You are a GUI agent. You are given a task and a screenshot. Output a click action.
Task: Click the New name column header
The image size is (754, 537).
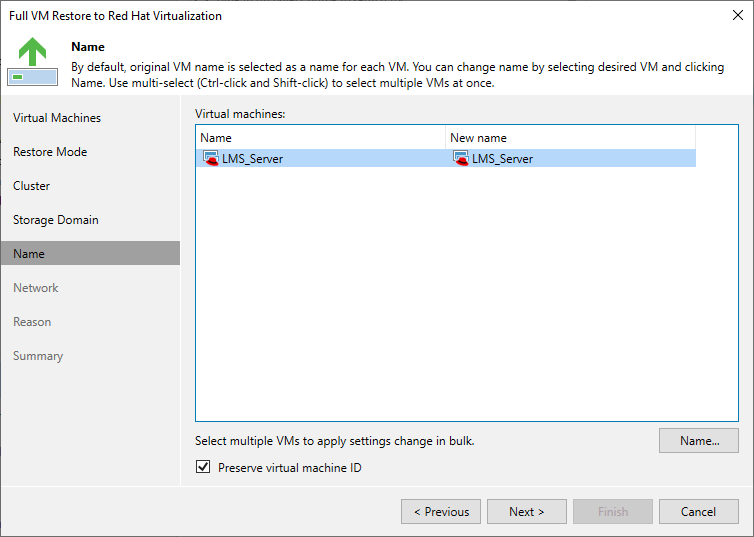pyautogui.click(x=570, y=138)
